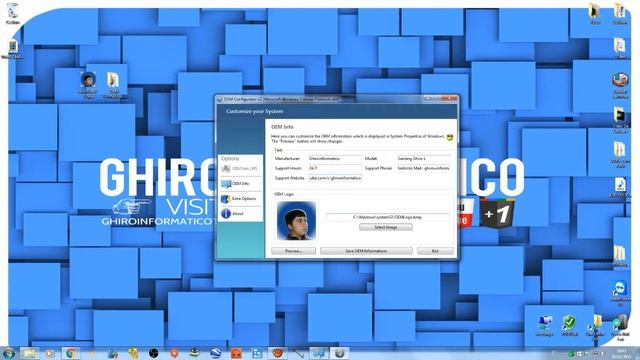Click the OEM logo file path field
The height and width of the screenshot is (360, 640).
point(387,217)
